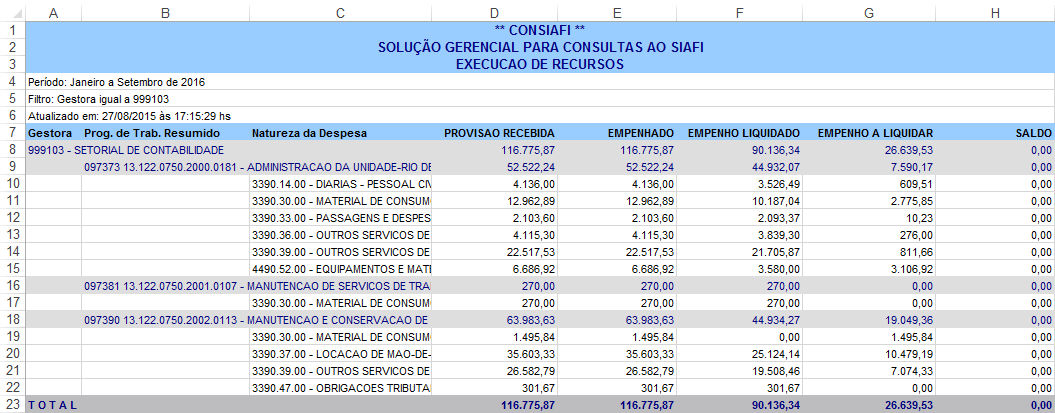Click 'EXECUCAO DE RECURSOS' title cell
This screenshot has width=1055, height=413.
click(x=540, y=65)
